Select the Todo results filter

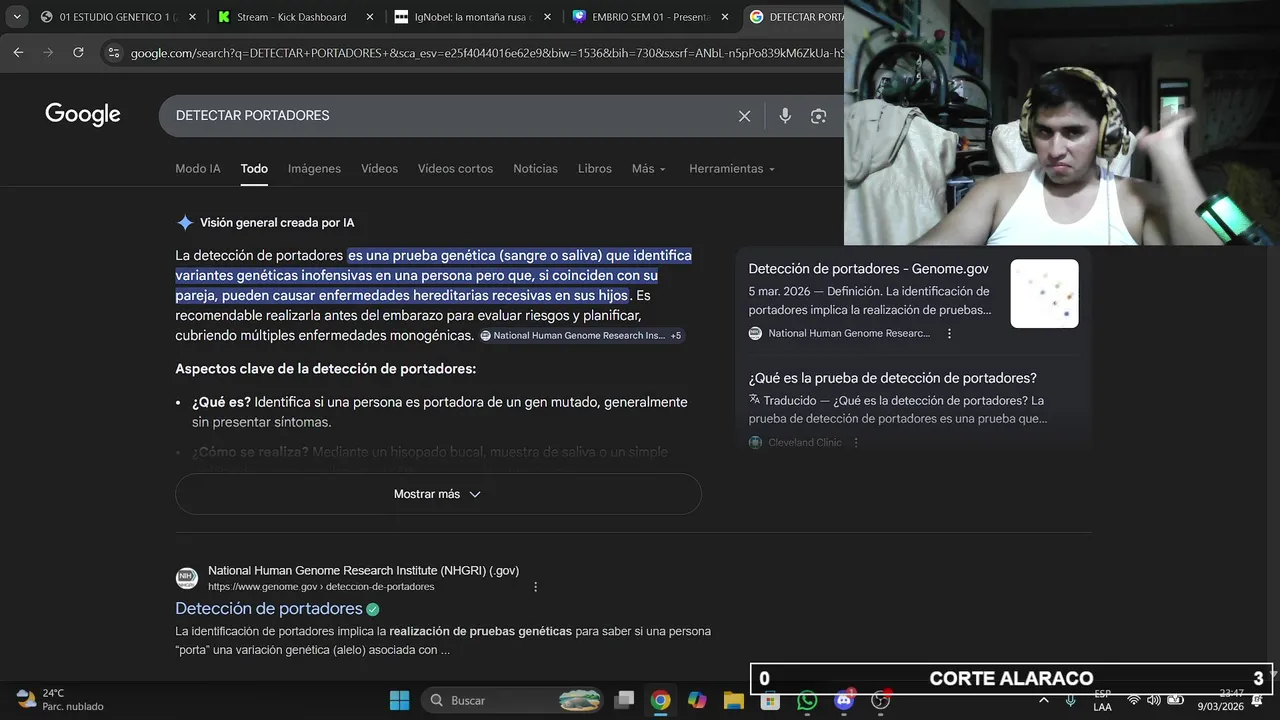(x=254, y=169)
